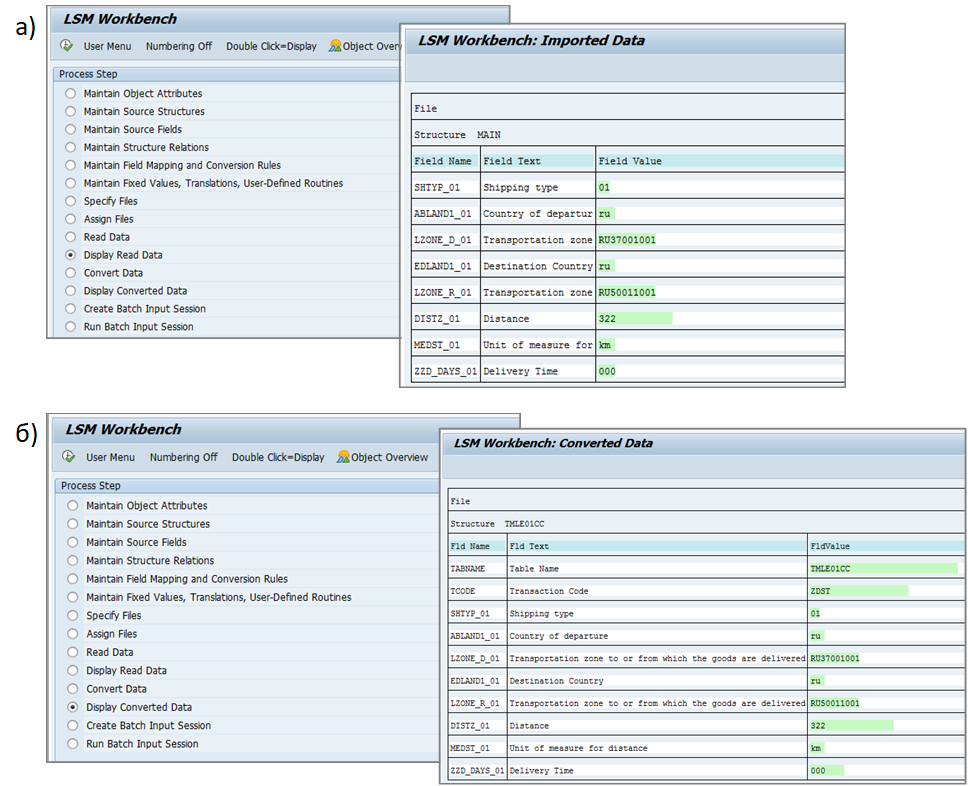
Task: Select Convert Data radio in top window
Action: coord(70,272)
